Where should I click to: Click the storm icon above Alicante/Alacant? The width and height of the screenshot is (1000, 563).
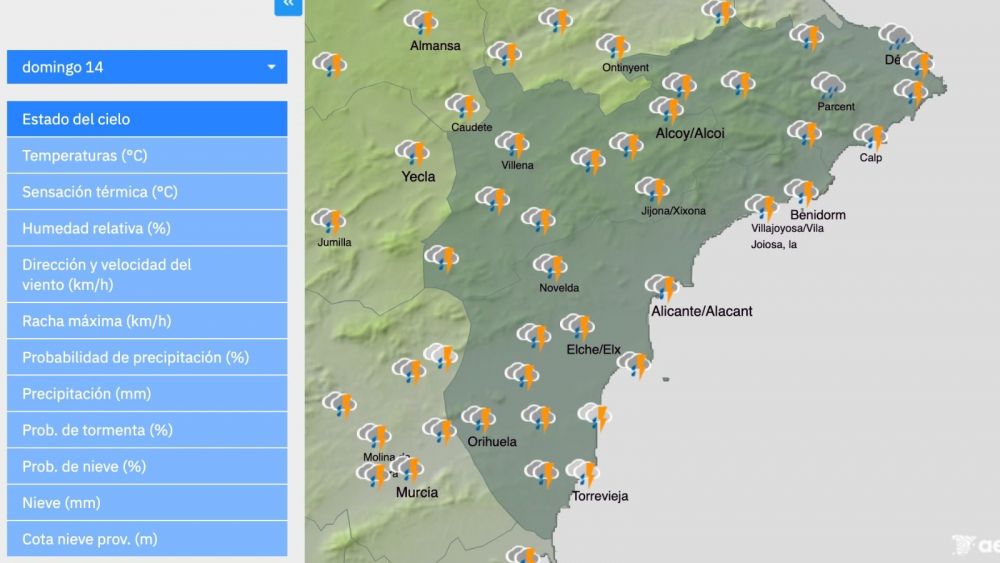click(662, 288)
